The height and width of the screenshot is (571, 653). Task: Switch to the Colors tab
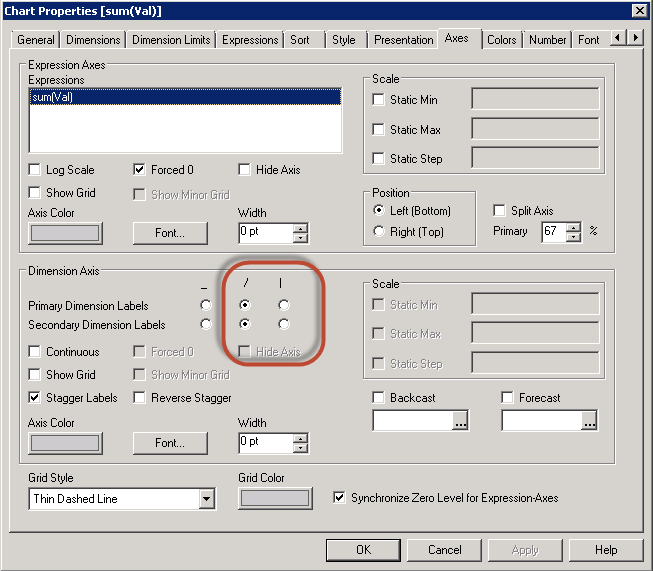[x=501, y=40]
